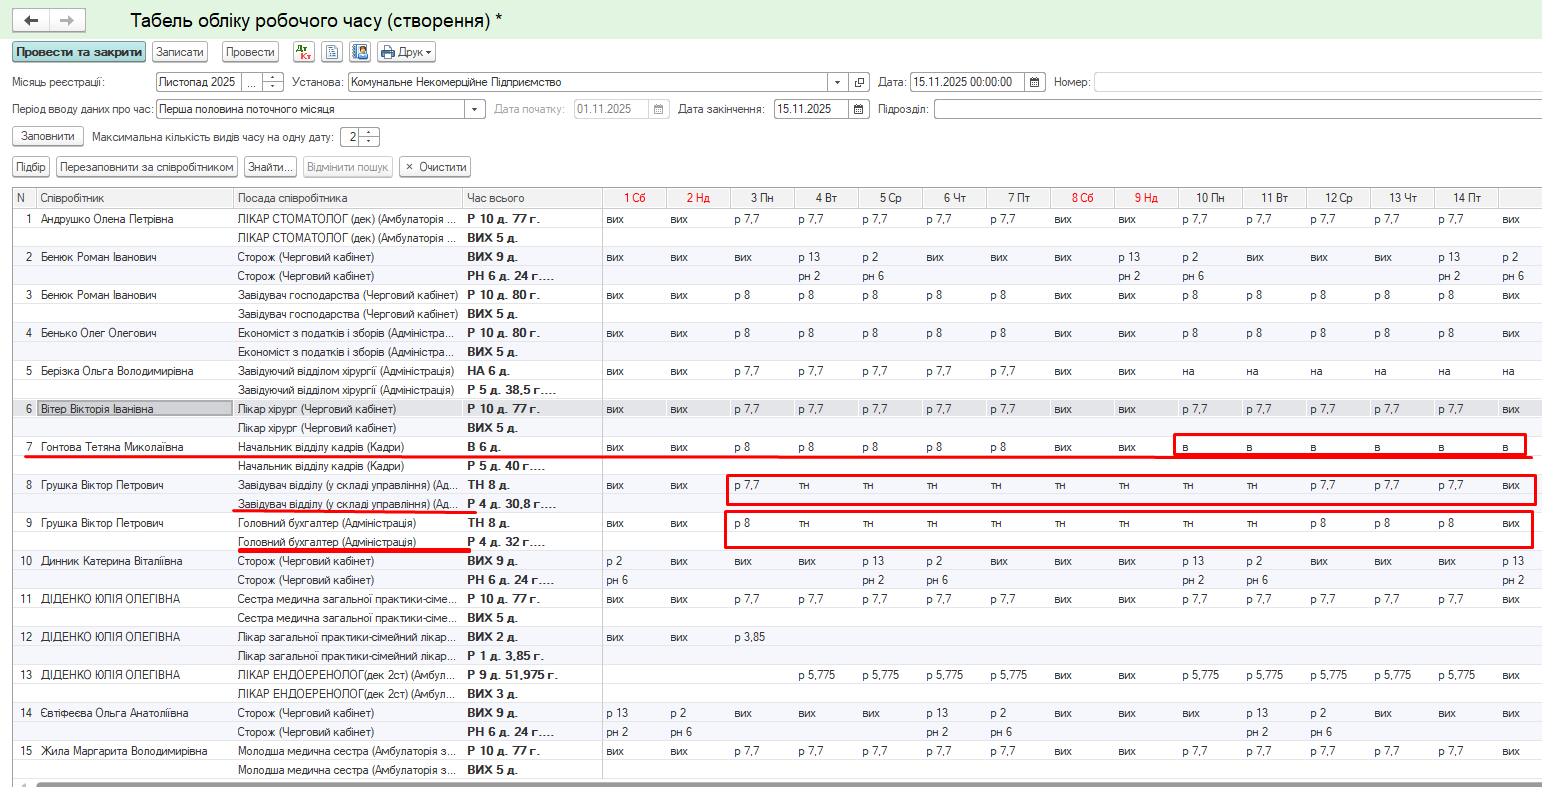The height and width of the screenshot is (787, 1542).
Task: Open calendar for Дата закінчення field
Action: tap(859, 109)
